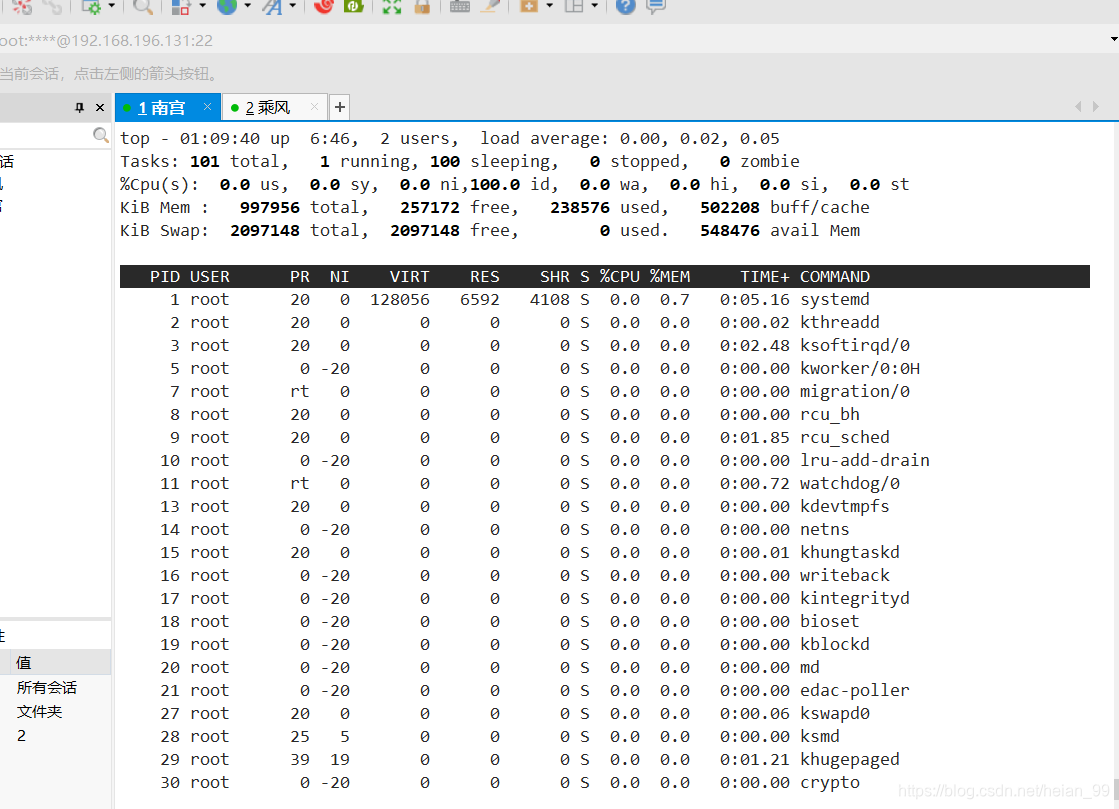The width and height of the screenshot is (1119, 809).
Task: Click the TIME+ column header
Action: point(764,277)
